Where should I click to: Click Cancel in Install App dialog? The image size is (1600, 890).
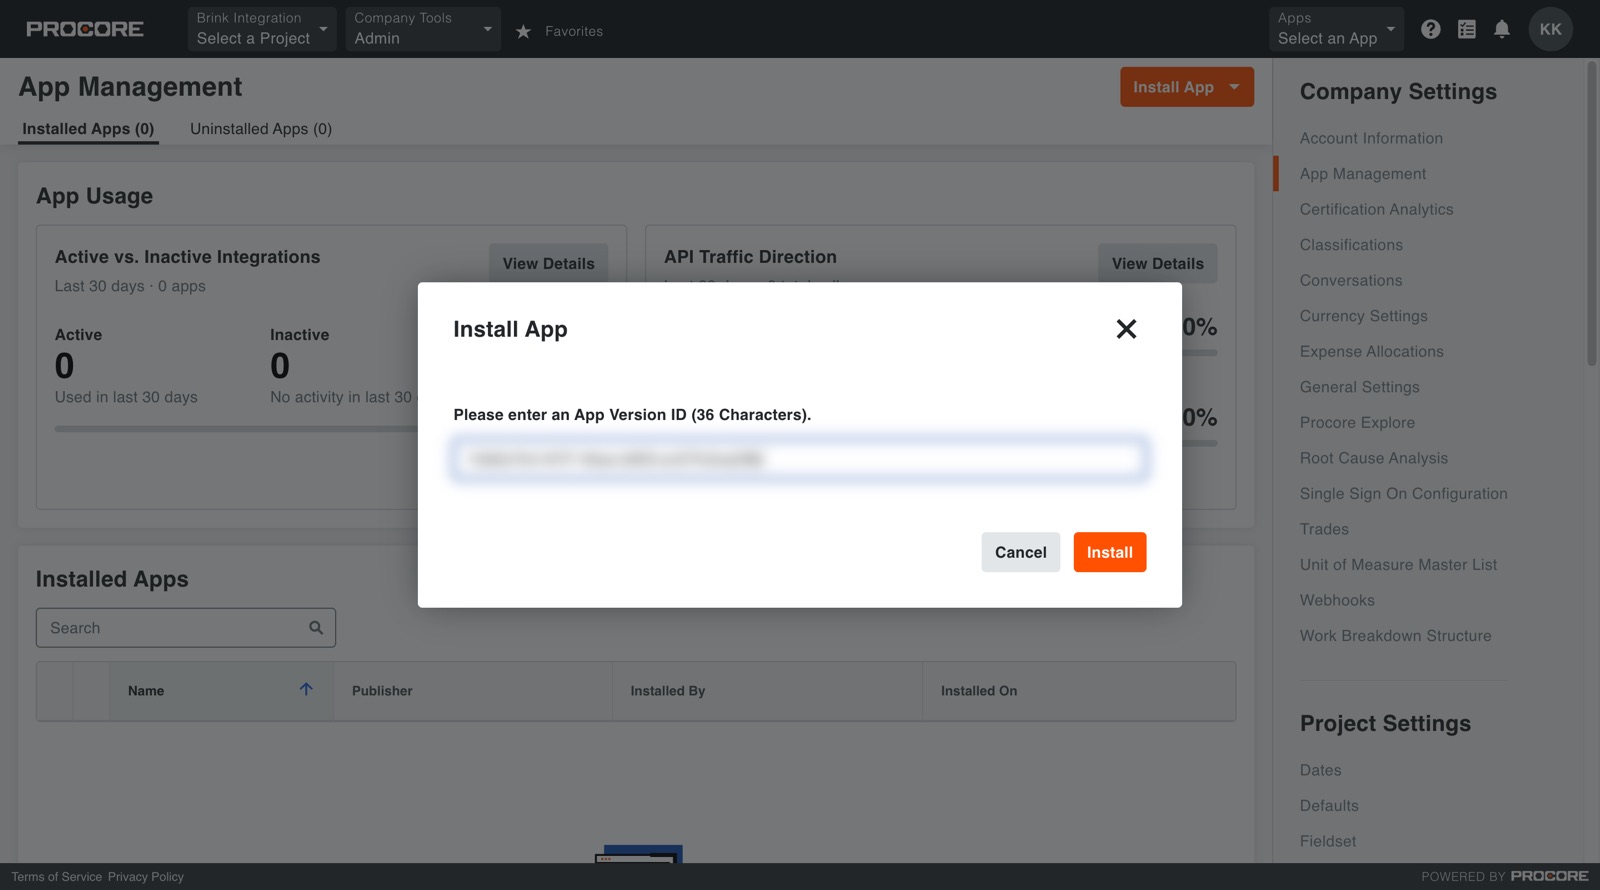1020,552
